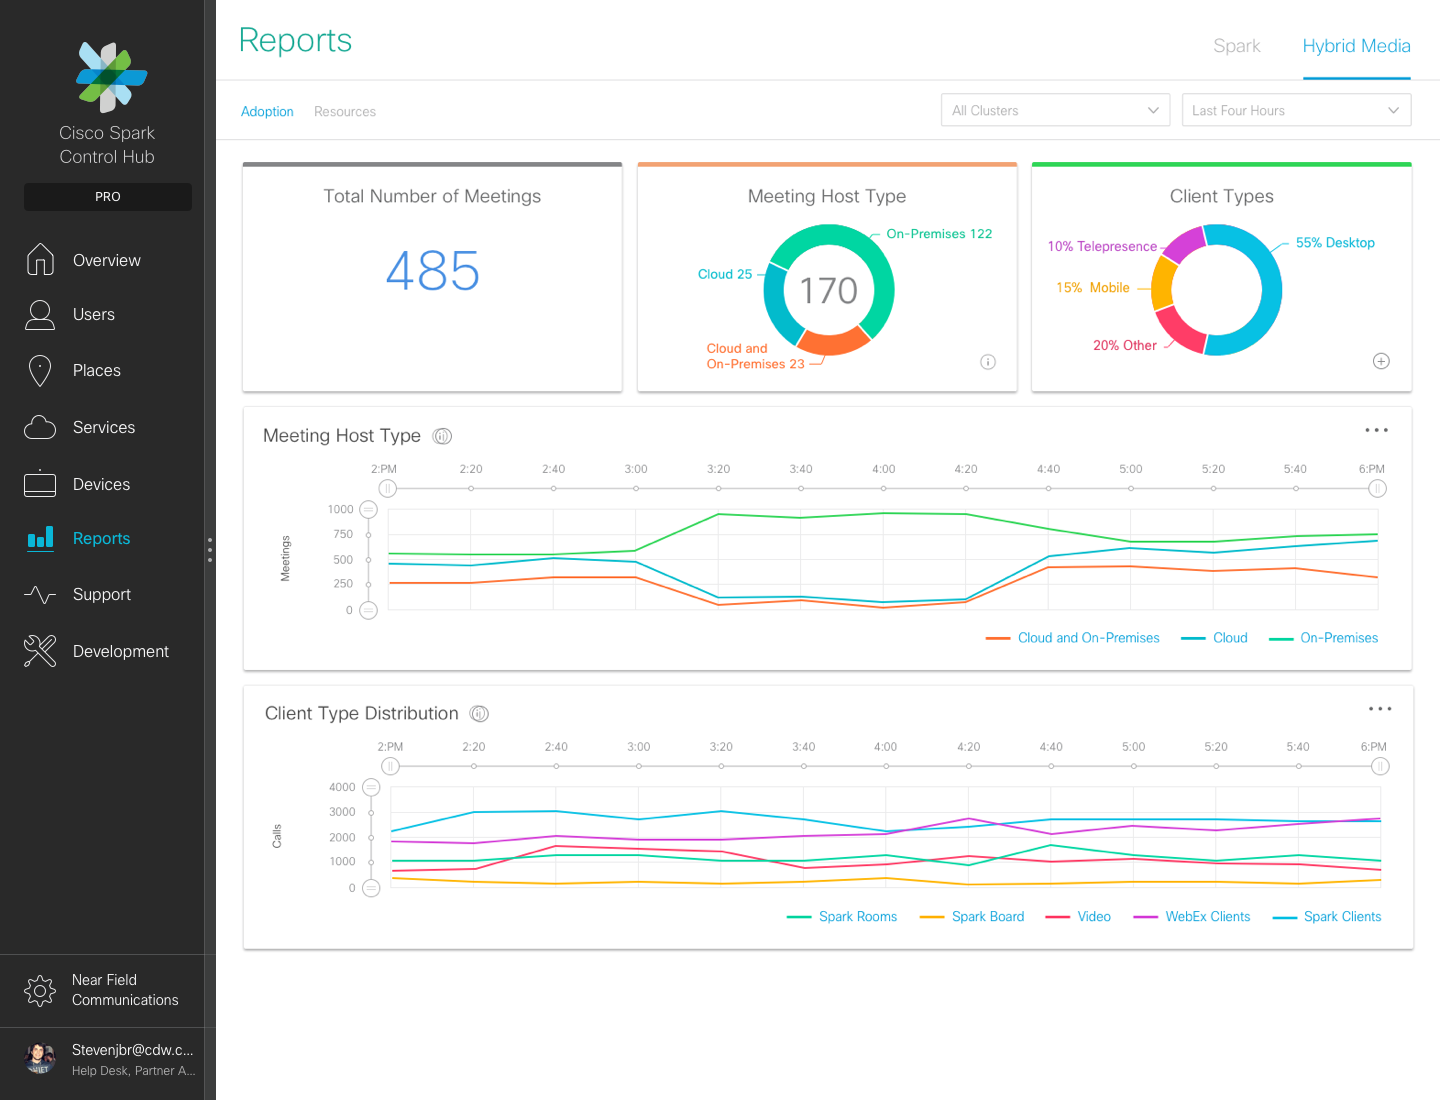Screen dimensions: 1440x1100
Task: Click the PRO badge
Action: (108, 197)
